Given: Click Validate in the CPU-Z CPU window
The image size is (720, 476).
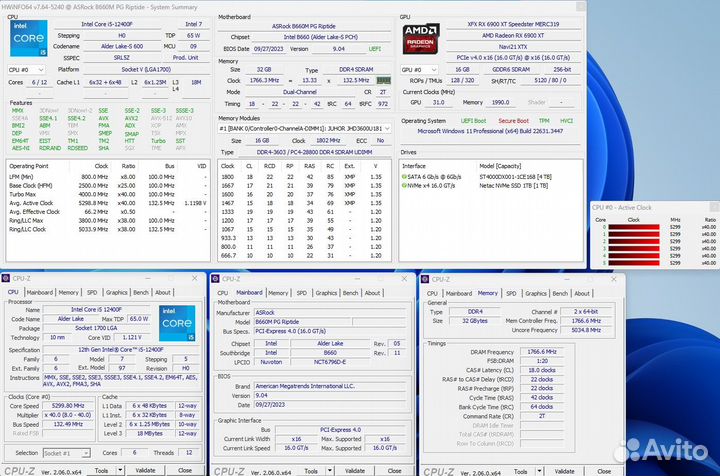Looking at the screenshot, I should tap(145, 470).
